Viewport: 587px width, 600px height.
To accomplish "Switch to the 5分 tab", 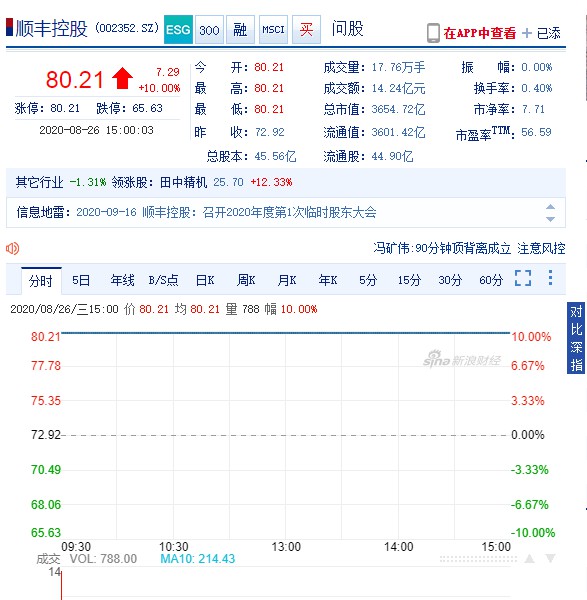I will [x=368, y=280].
